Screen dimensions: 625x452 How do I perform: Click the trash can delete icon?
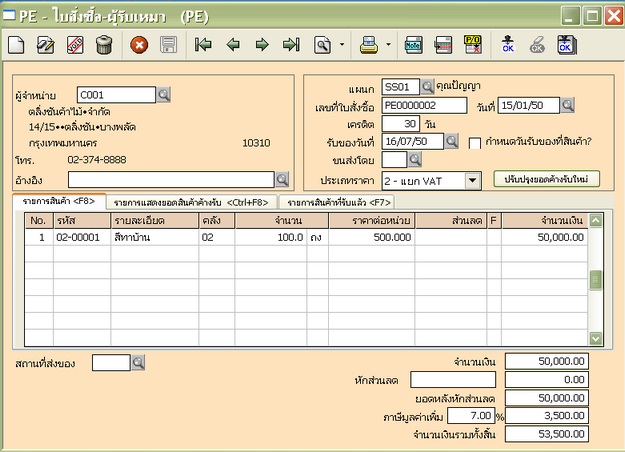point(103,45)
